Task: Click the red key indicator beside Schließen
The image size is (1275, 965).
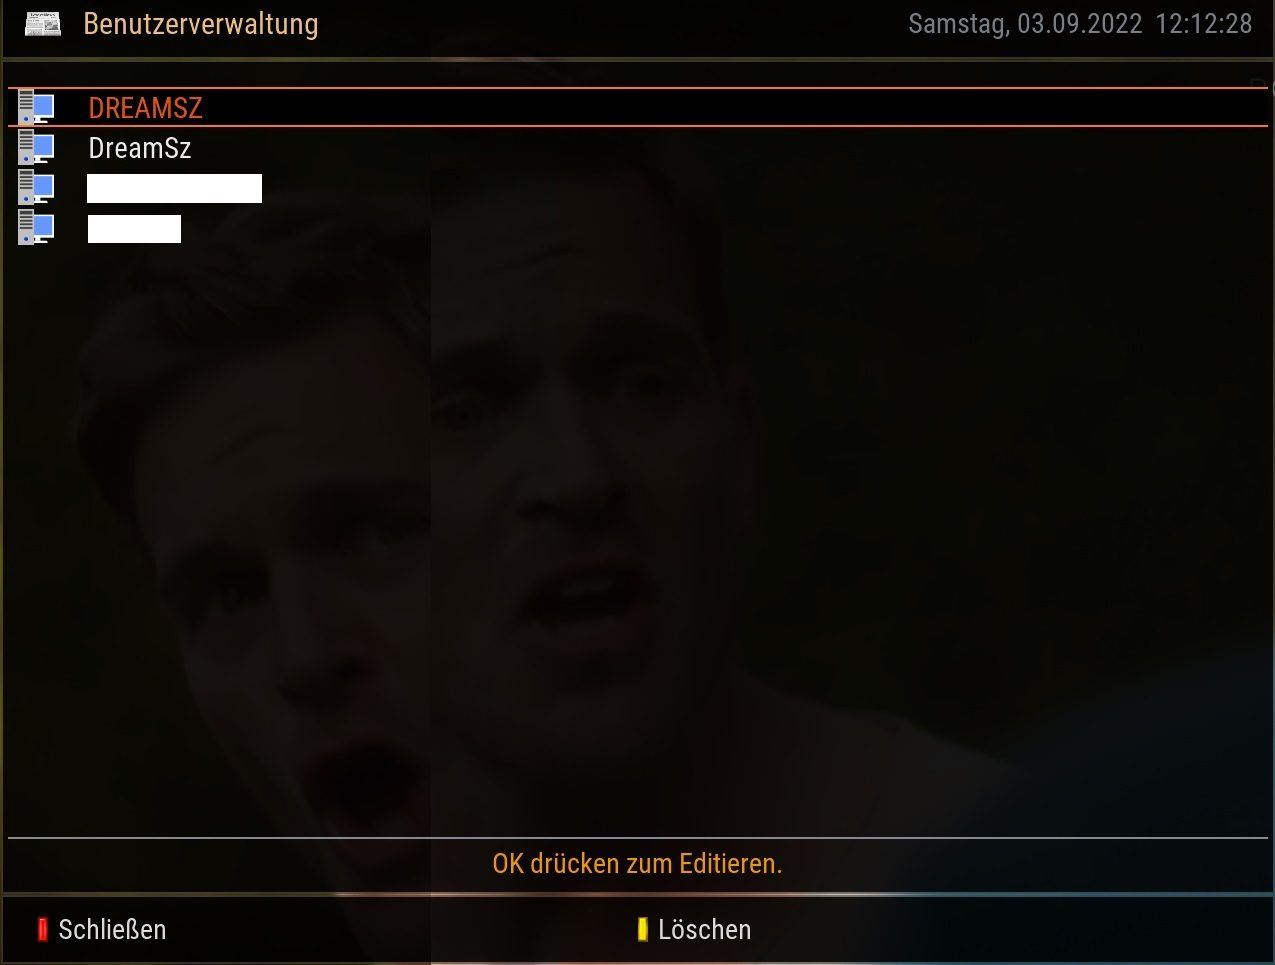Action: [43, 929]
